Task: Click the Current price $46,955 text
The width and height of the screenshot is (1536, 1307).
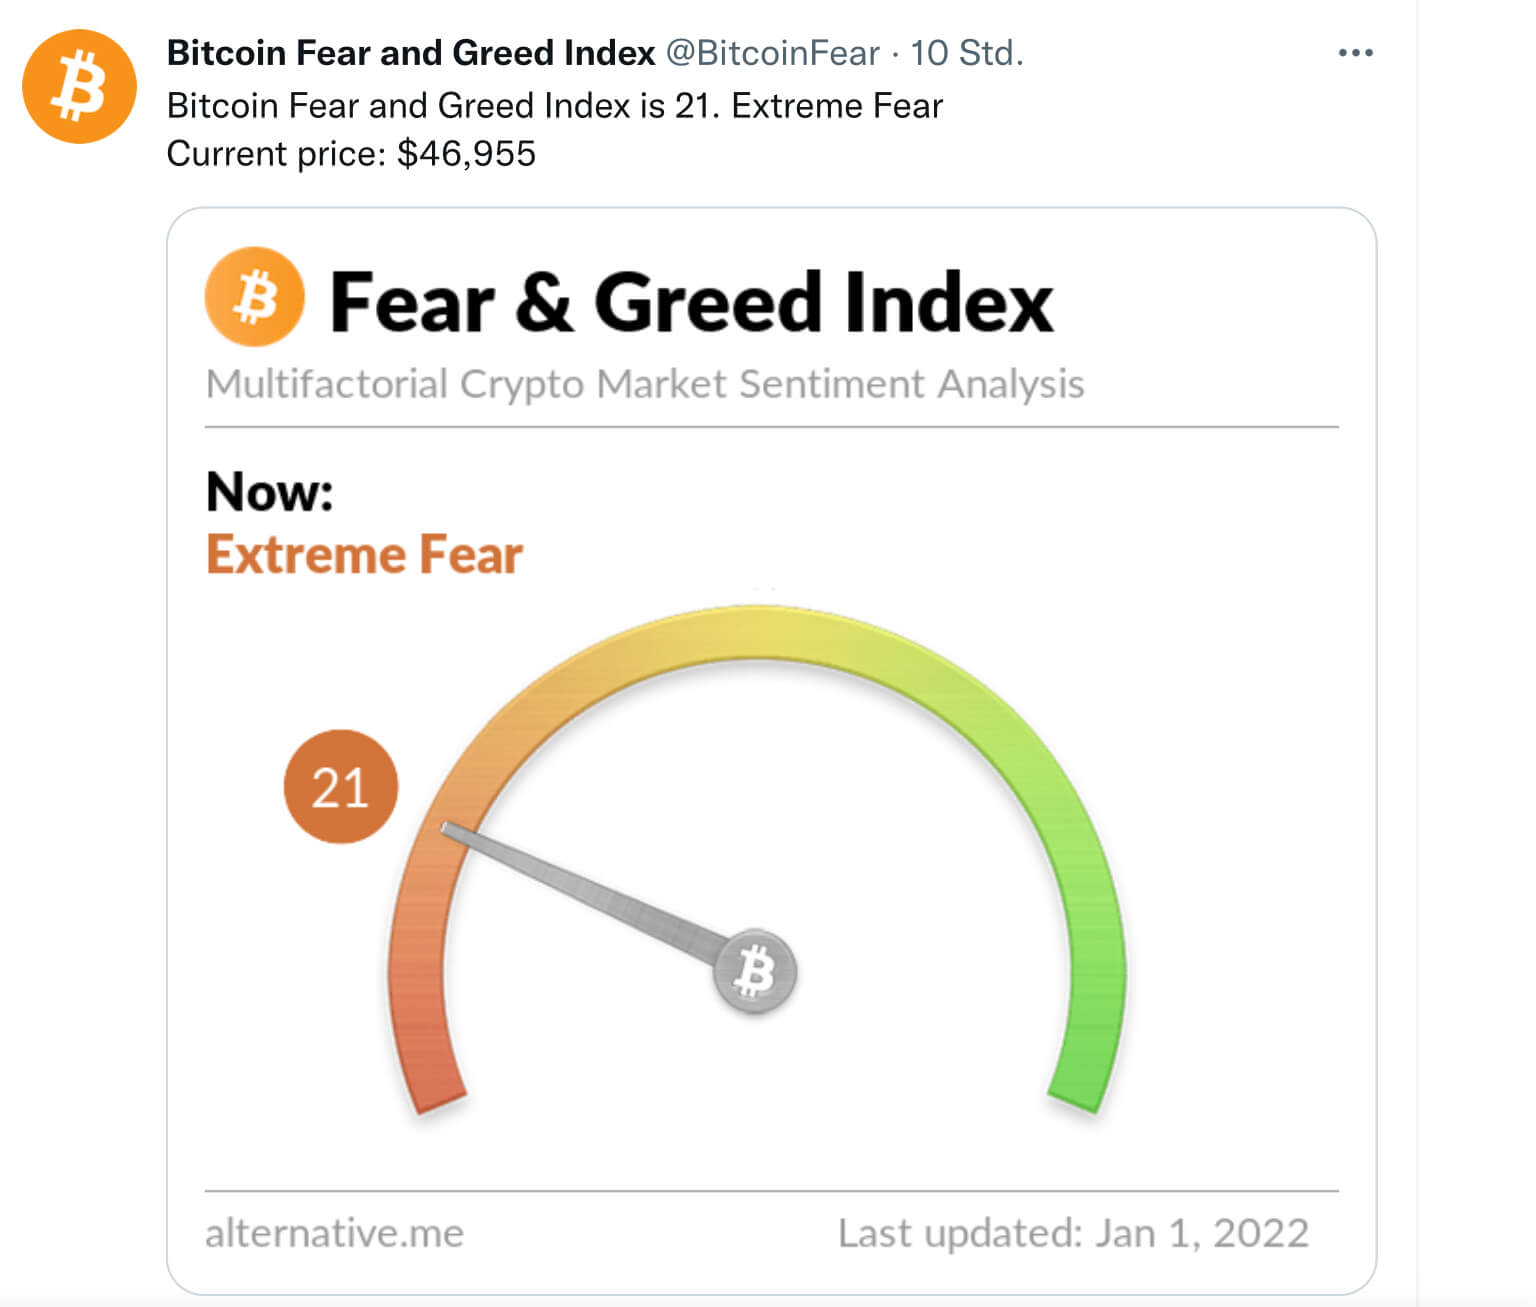Action: [x=352, y=154]
